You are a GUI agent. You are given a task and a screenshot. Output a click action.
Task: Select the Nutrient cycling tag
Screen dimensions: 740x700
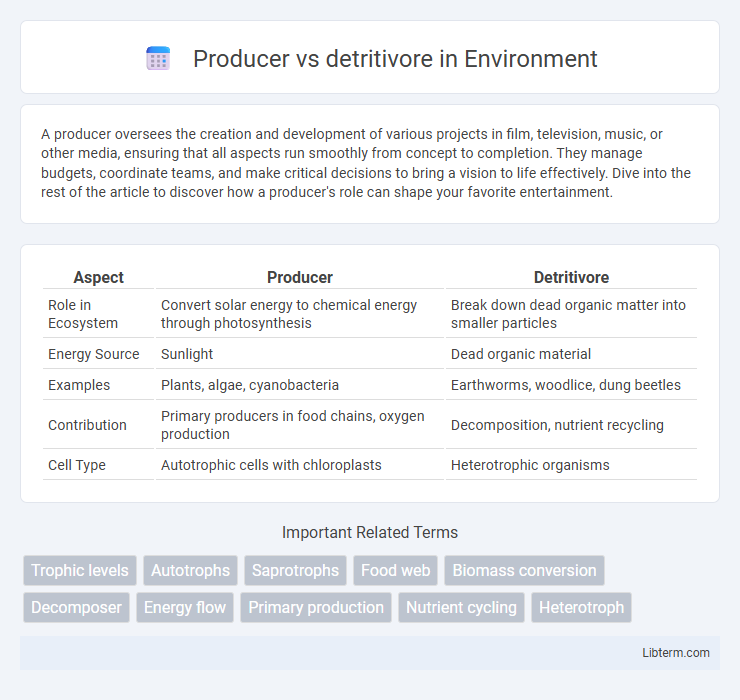click(x=462, y=607)
